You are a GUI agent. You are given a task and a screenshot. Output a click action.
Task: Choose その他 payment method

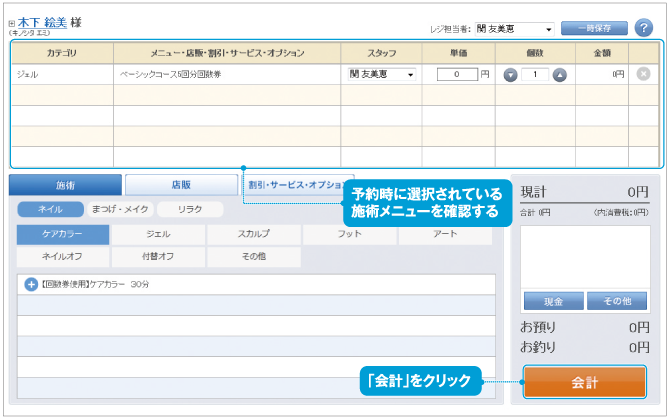[x=617, y=301]
